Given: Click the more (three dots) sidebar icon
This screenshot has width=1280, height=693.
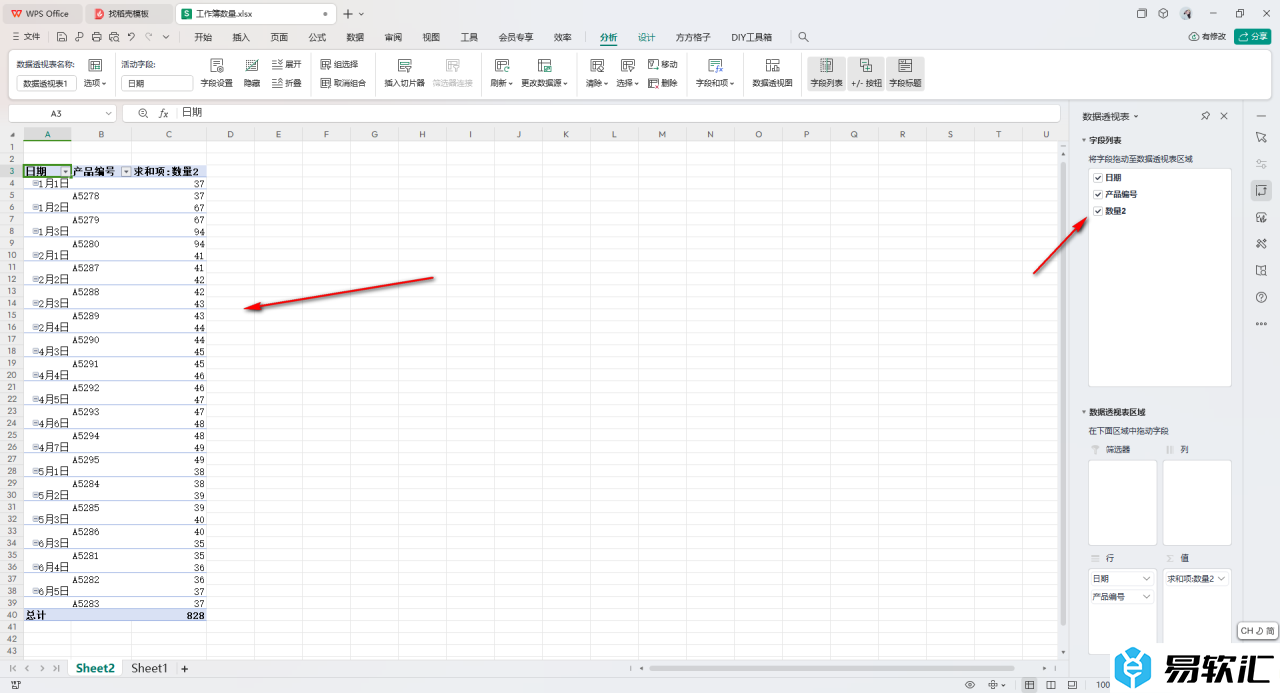Looking at the screenshot, I should (x=1261, y=323).
